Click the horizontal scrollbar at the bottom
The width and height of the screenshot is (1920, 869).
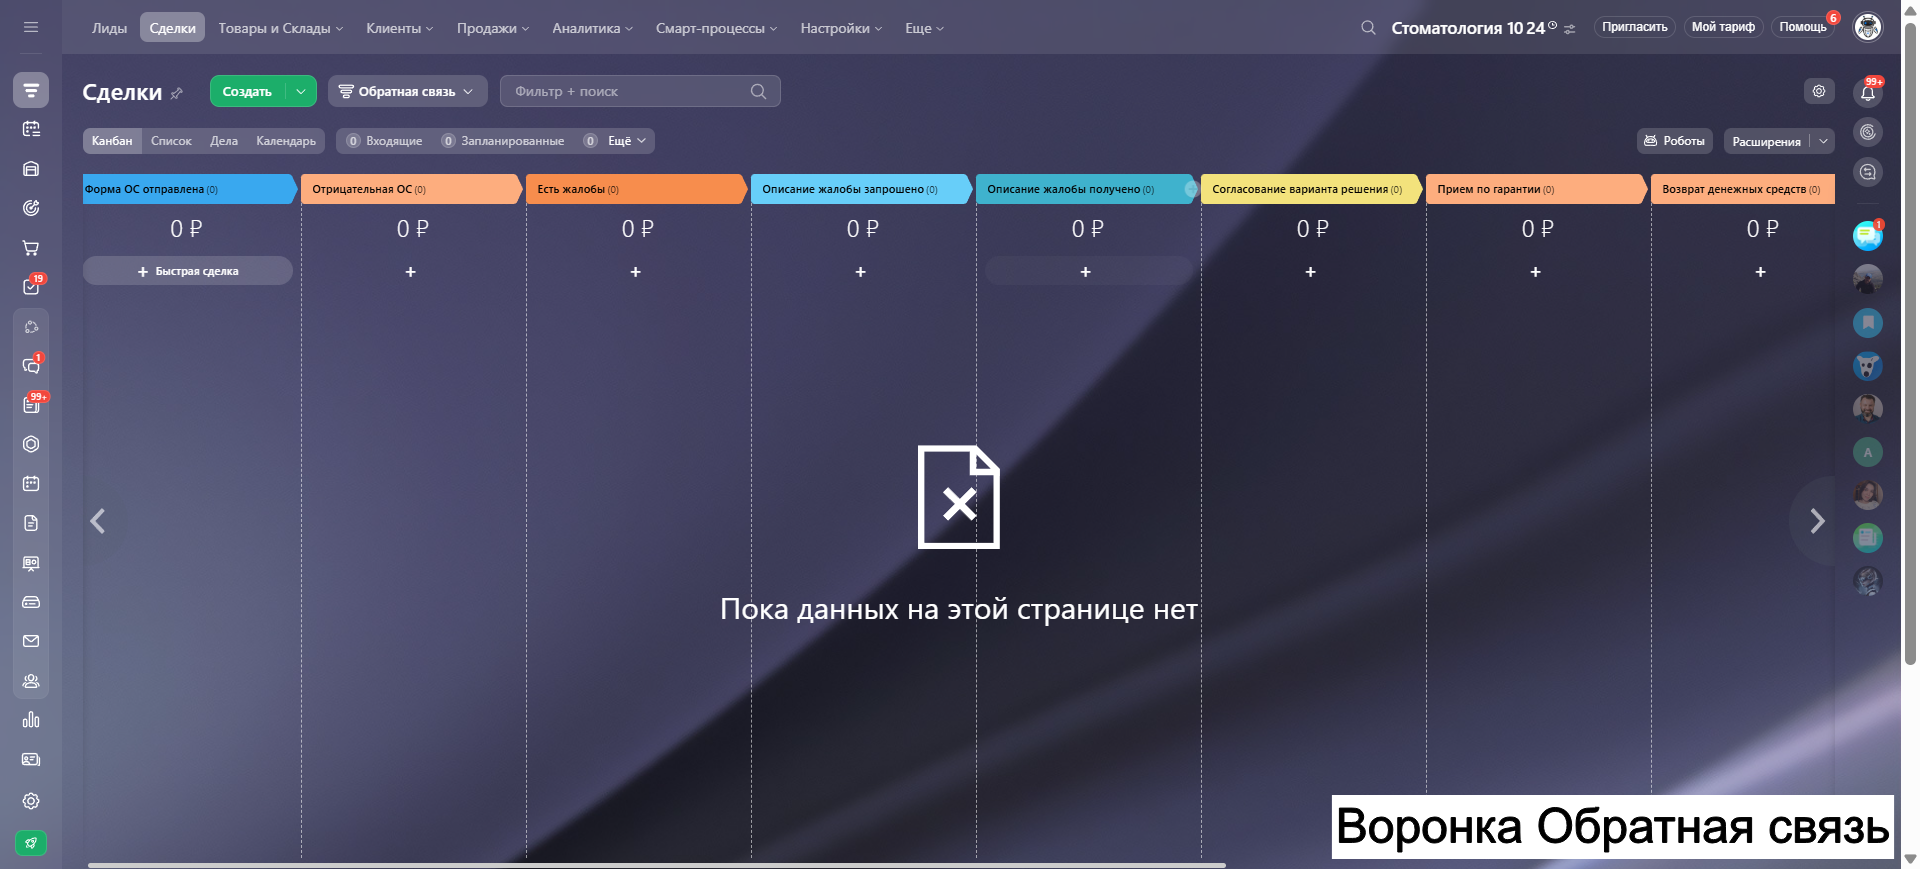tap(657, 865)
